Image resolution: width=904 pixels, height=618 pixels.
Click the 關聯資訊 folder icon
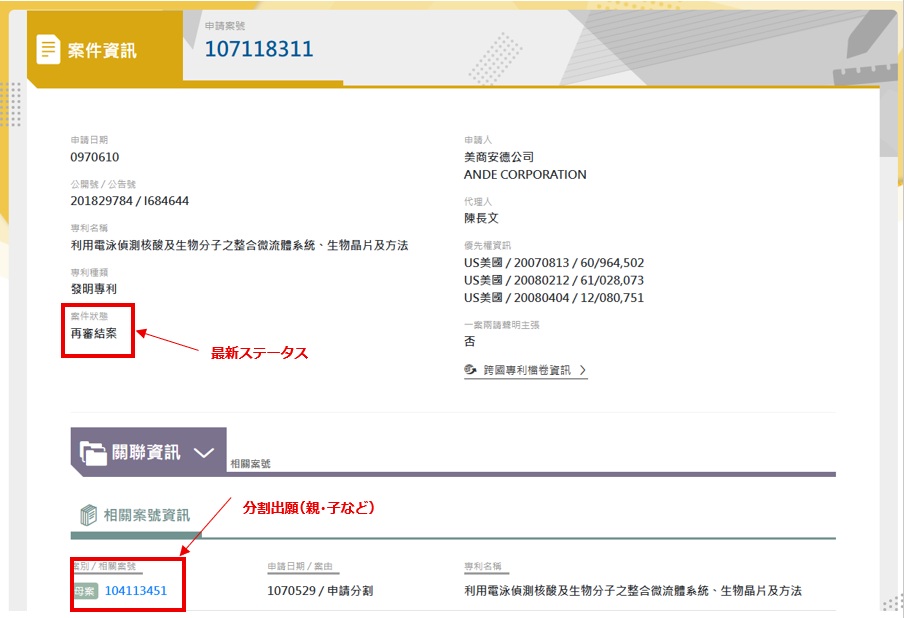click(x=93, y=453)
